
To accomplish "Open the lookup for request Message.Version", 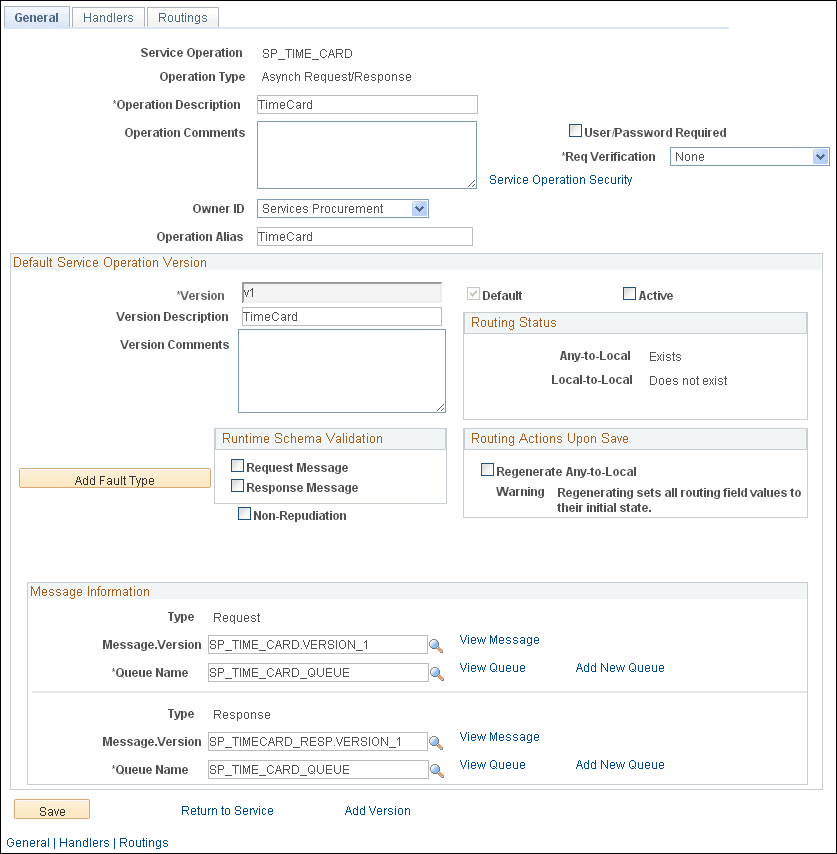I will point(435,645).
